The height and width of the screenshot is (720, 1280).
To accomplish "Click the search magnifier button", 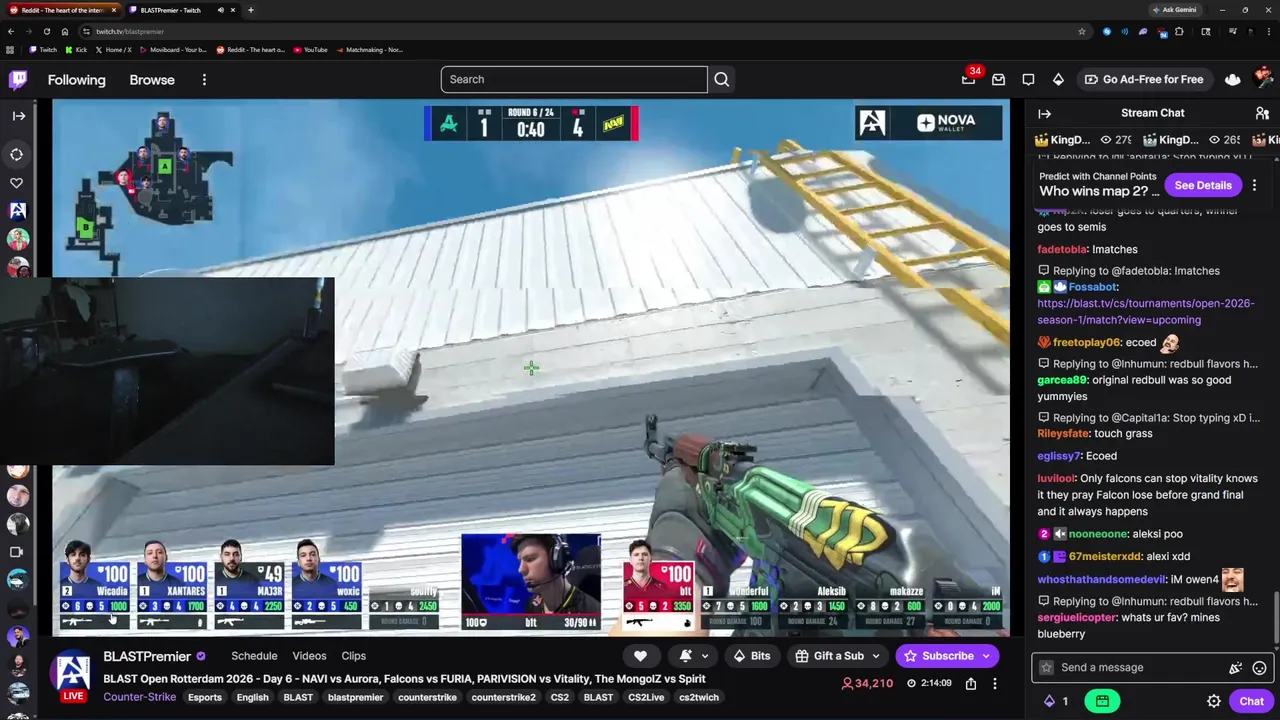I will pyautogui.click(x=721, y=79).
